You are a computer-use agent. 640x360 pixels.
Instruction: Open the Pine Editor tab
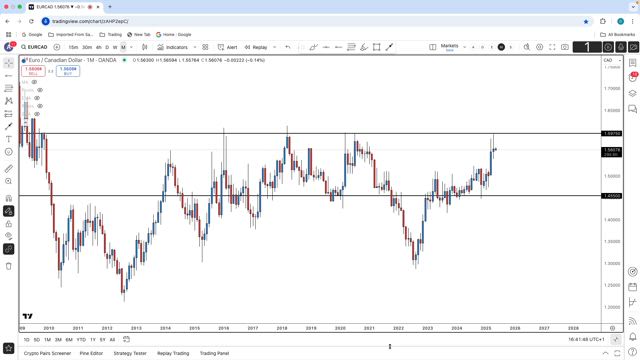91,353
